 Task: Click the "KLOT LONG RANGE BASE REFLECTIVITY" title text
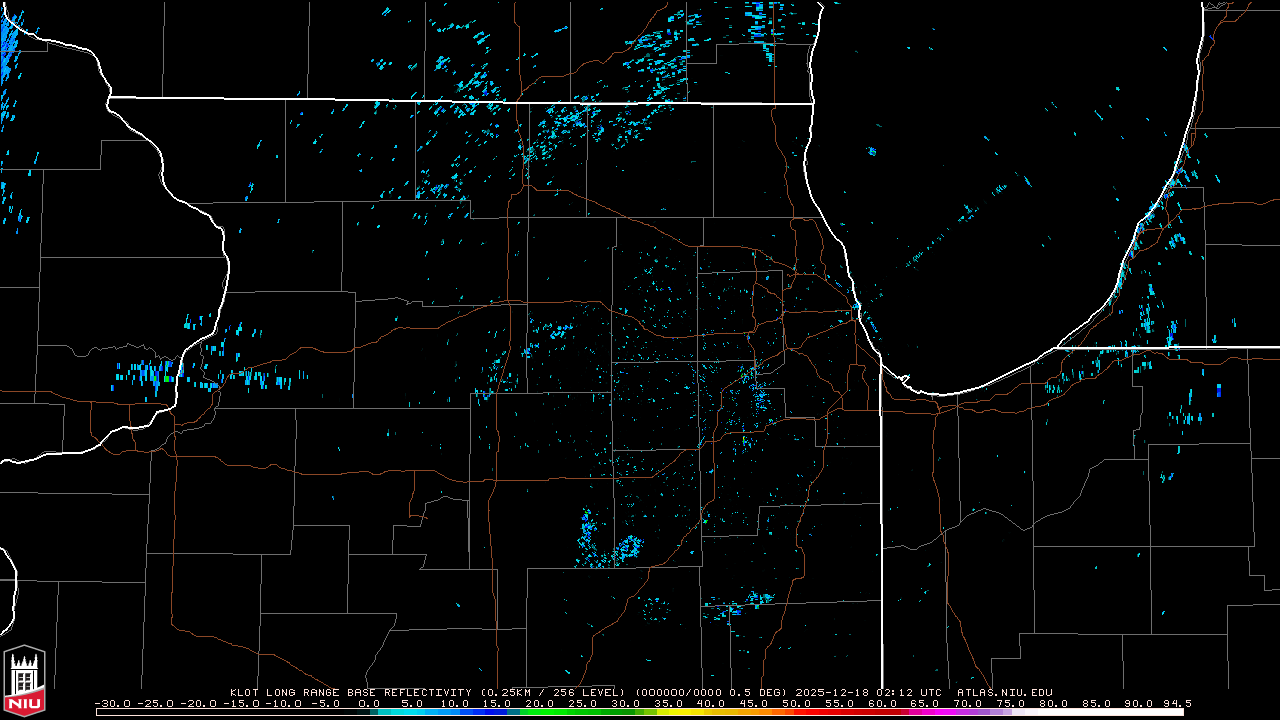pos(350,692)
